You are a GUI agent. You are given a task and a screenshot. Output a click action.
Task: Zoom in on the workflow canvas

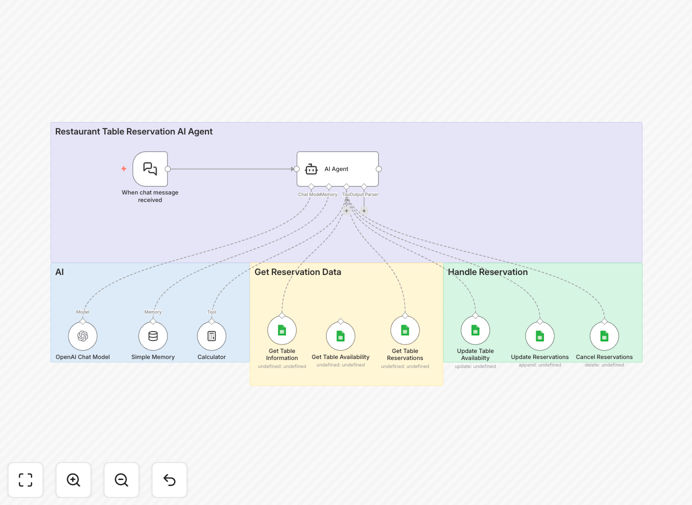tap(73, 480)
